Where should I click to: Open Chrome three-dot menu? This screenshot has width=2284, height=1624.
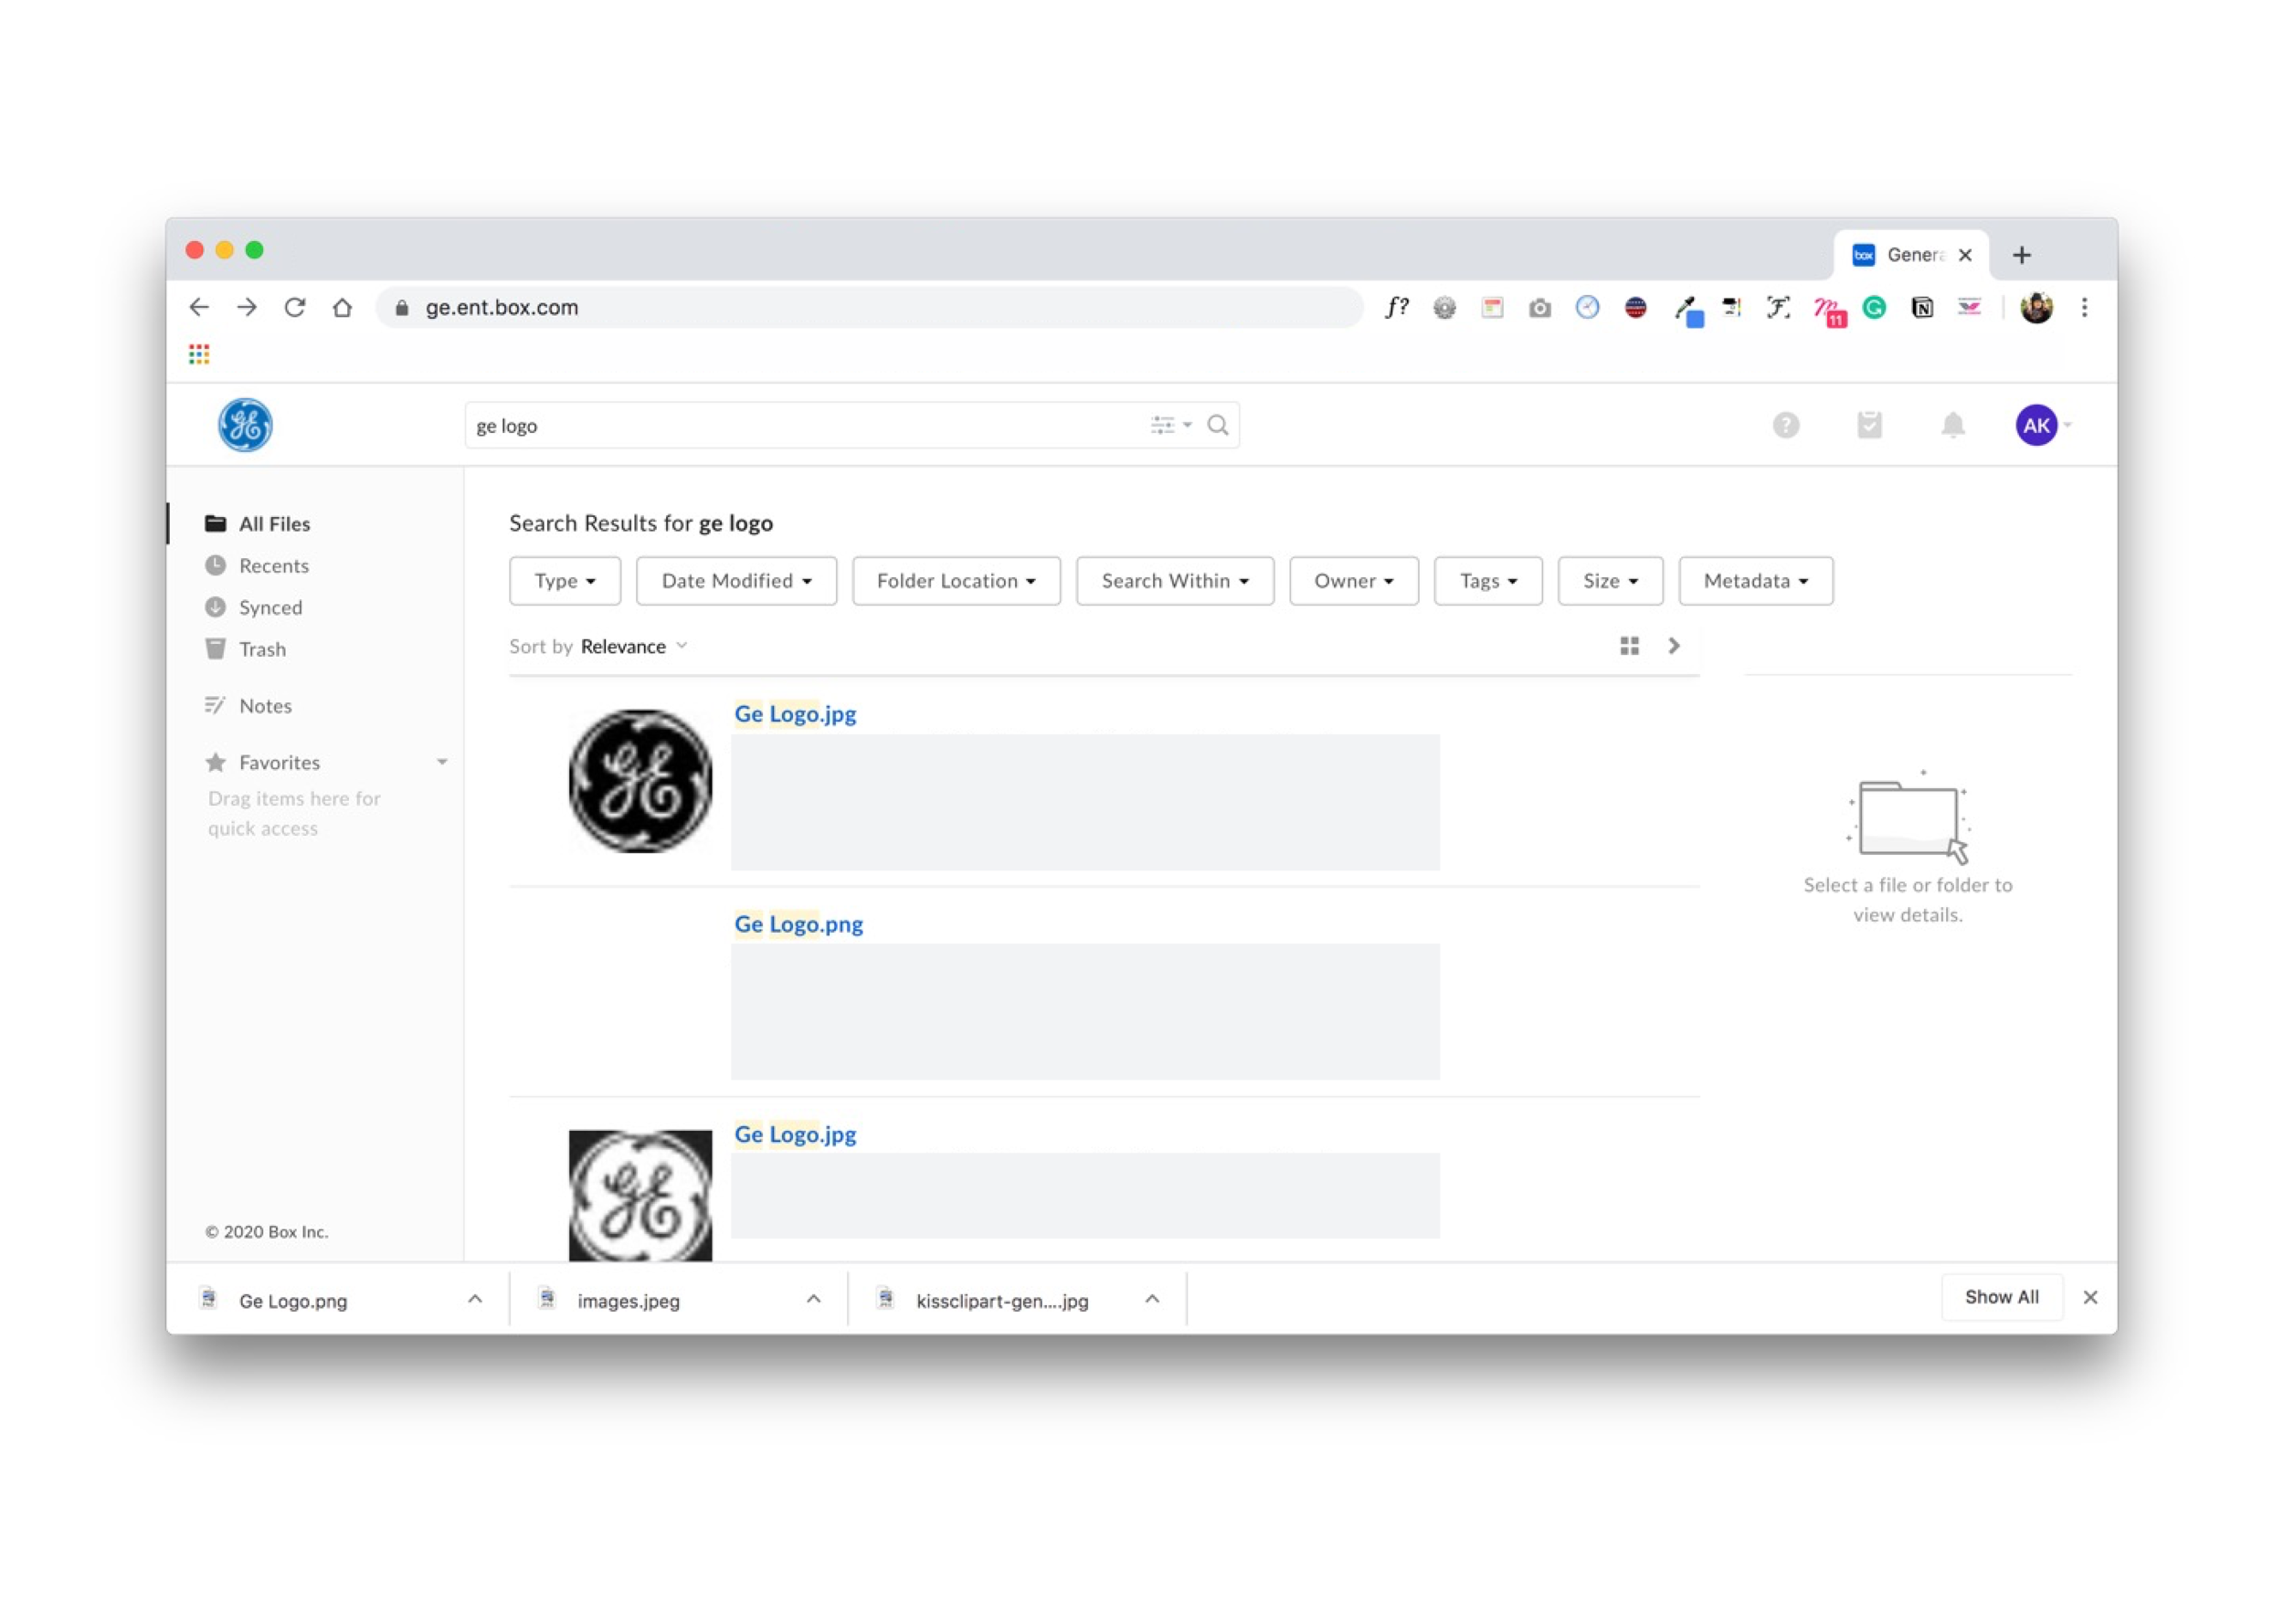click(x=2084, y=307)
